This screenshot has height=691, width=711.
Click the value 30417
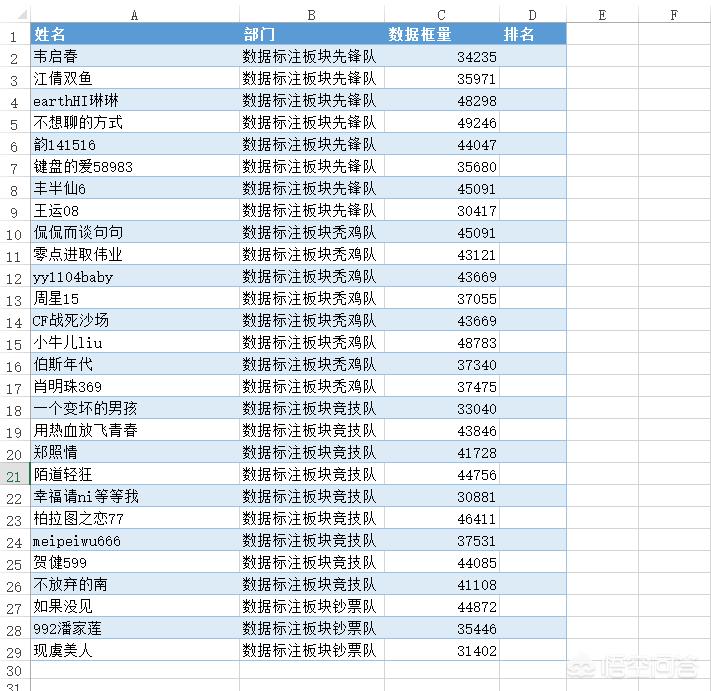477,211
